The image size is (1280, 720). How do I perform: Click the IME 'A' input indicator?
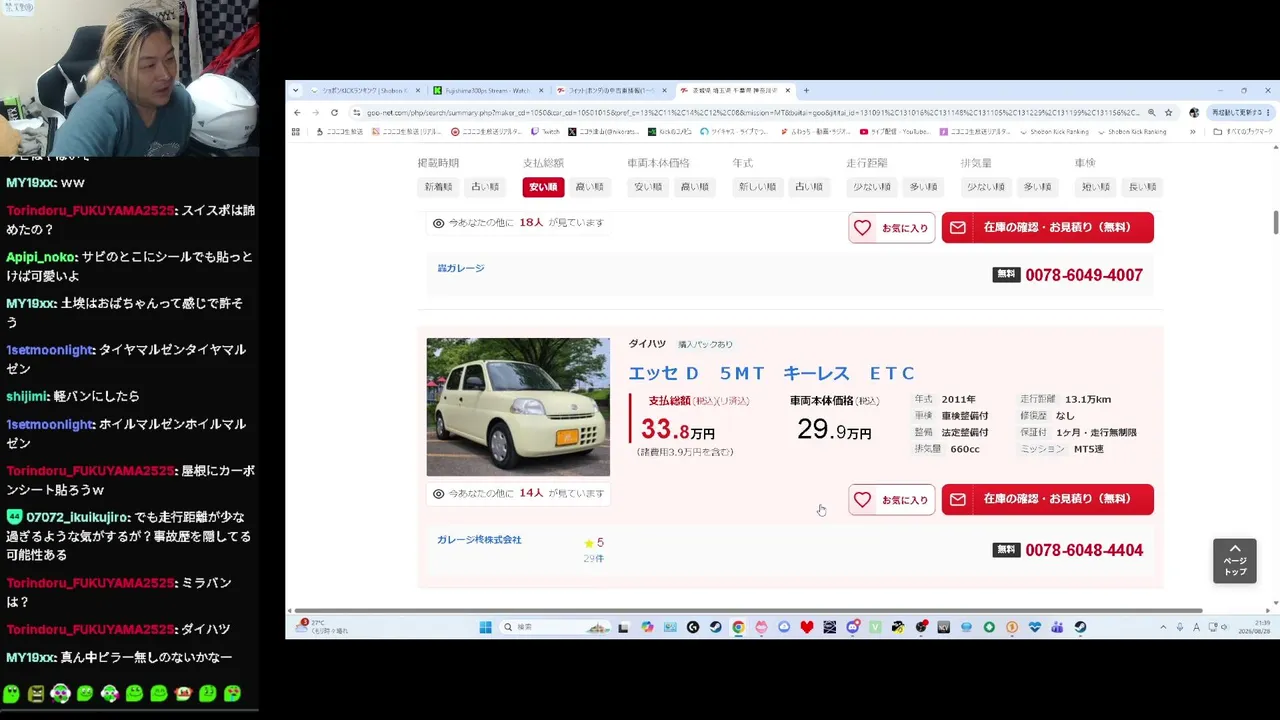(x=1196, y=627)
